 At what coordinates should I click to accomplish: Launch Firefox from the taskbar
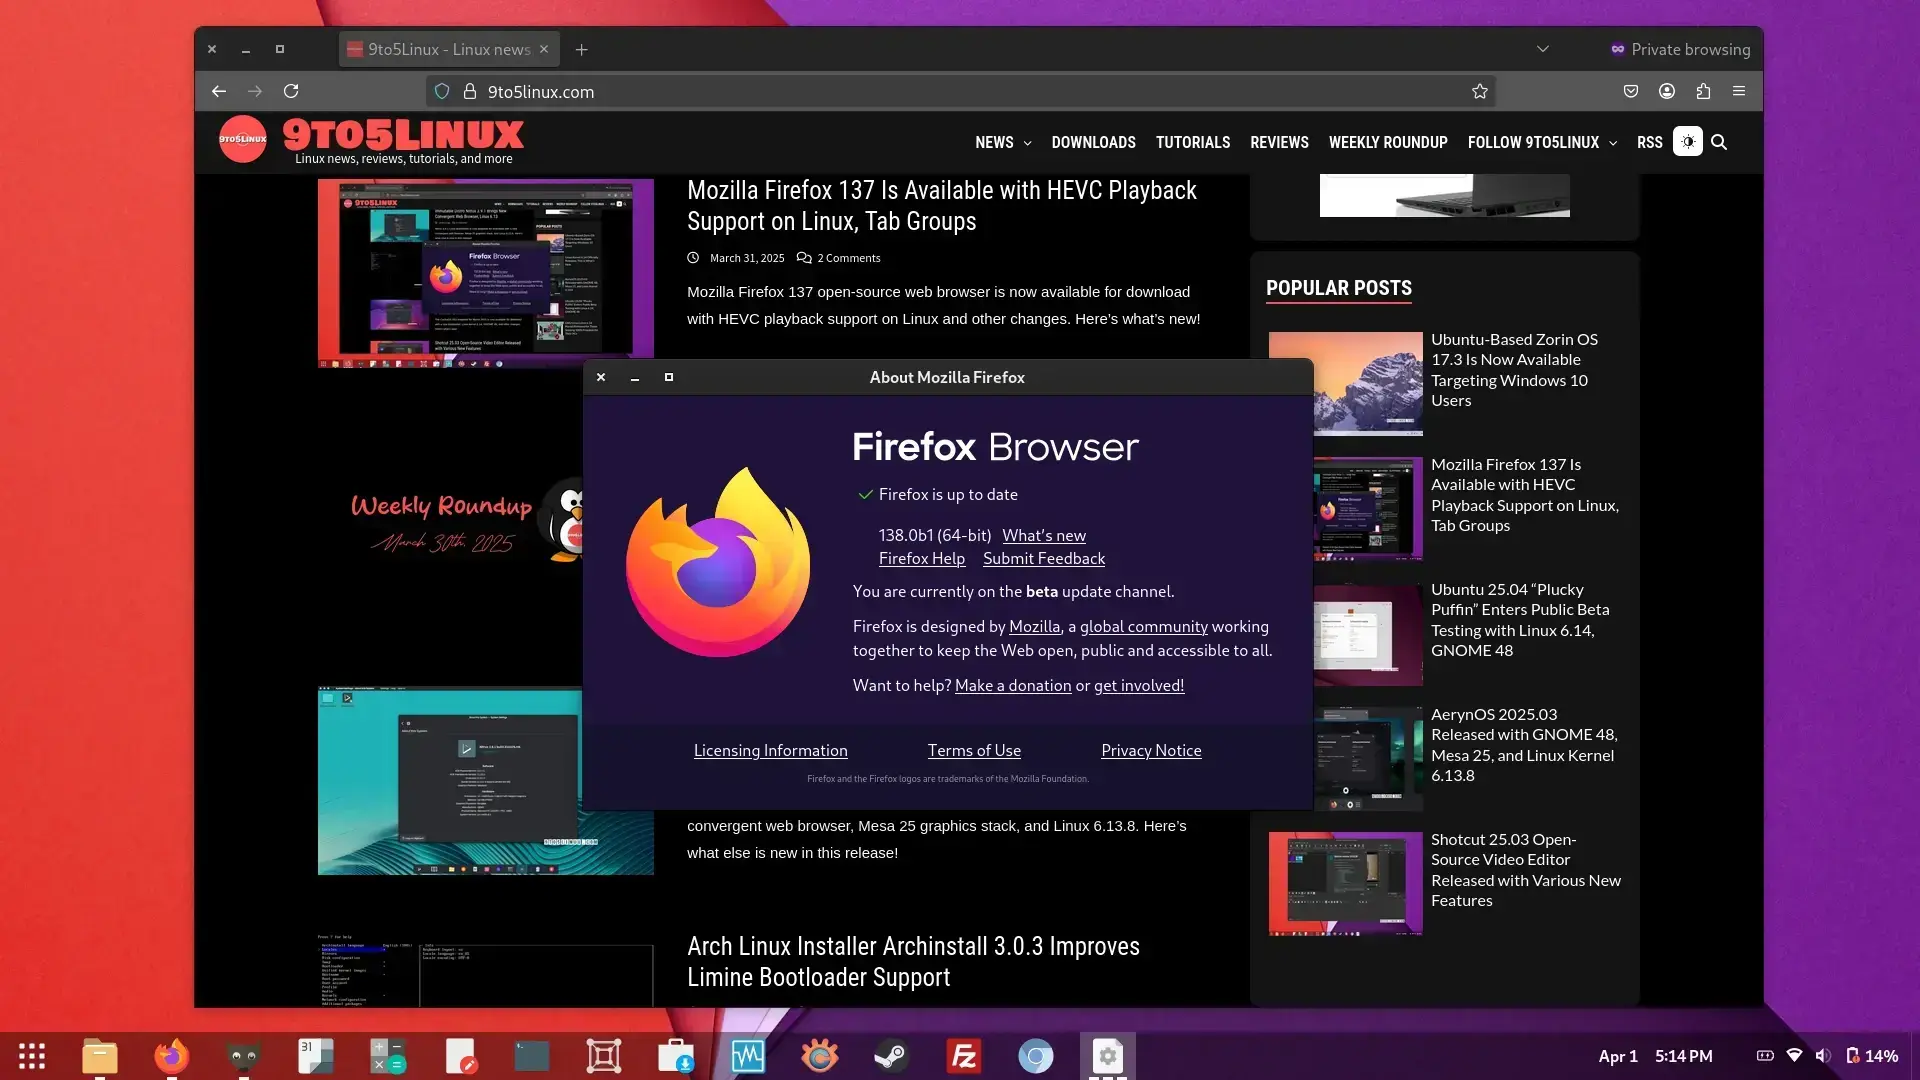(x=171, y=1056)
